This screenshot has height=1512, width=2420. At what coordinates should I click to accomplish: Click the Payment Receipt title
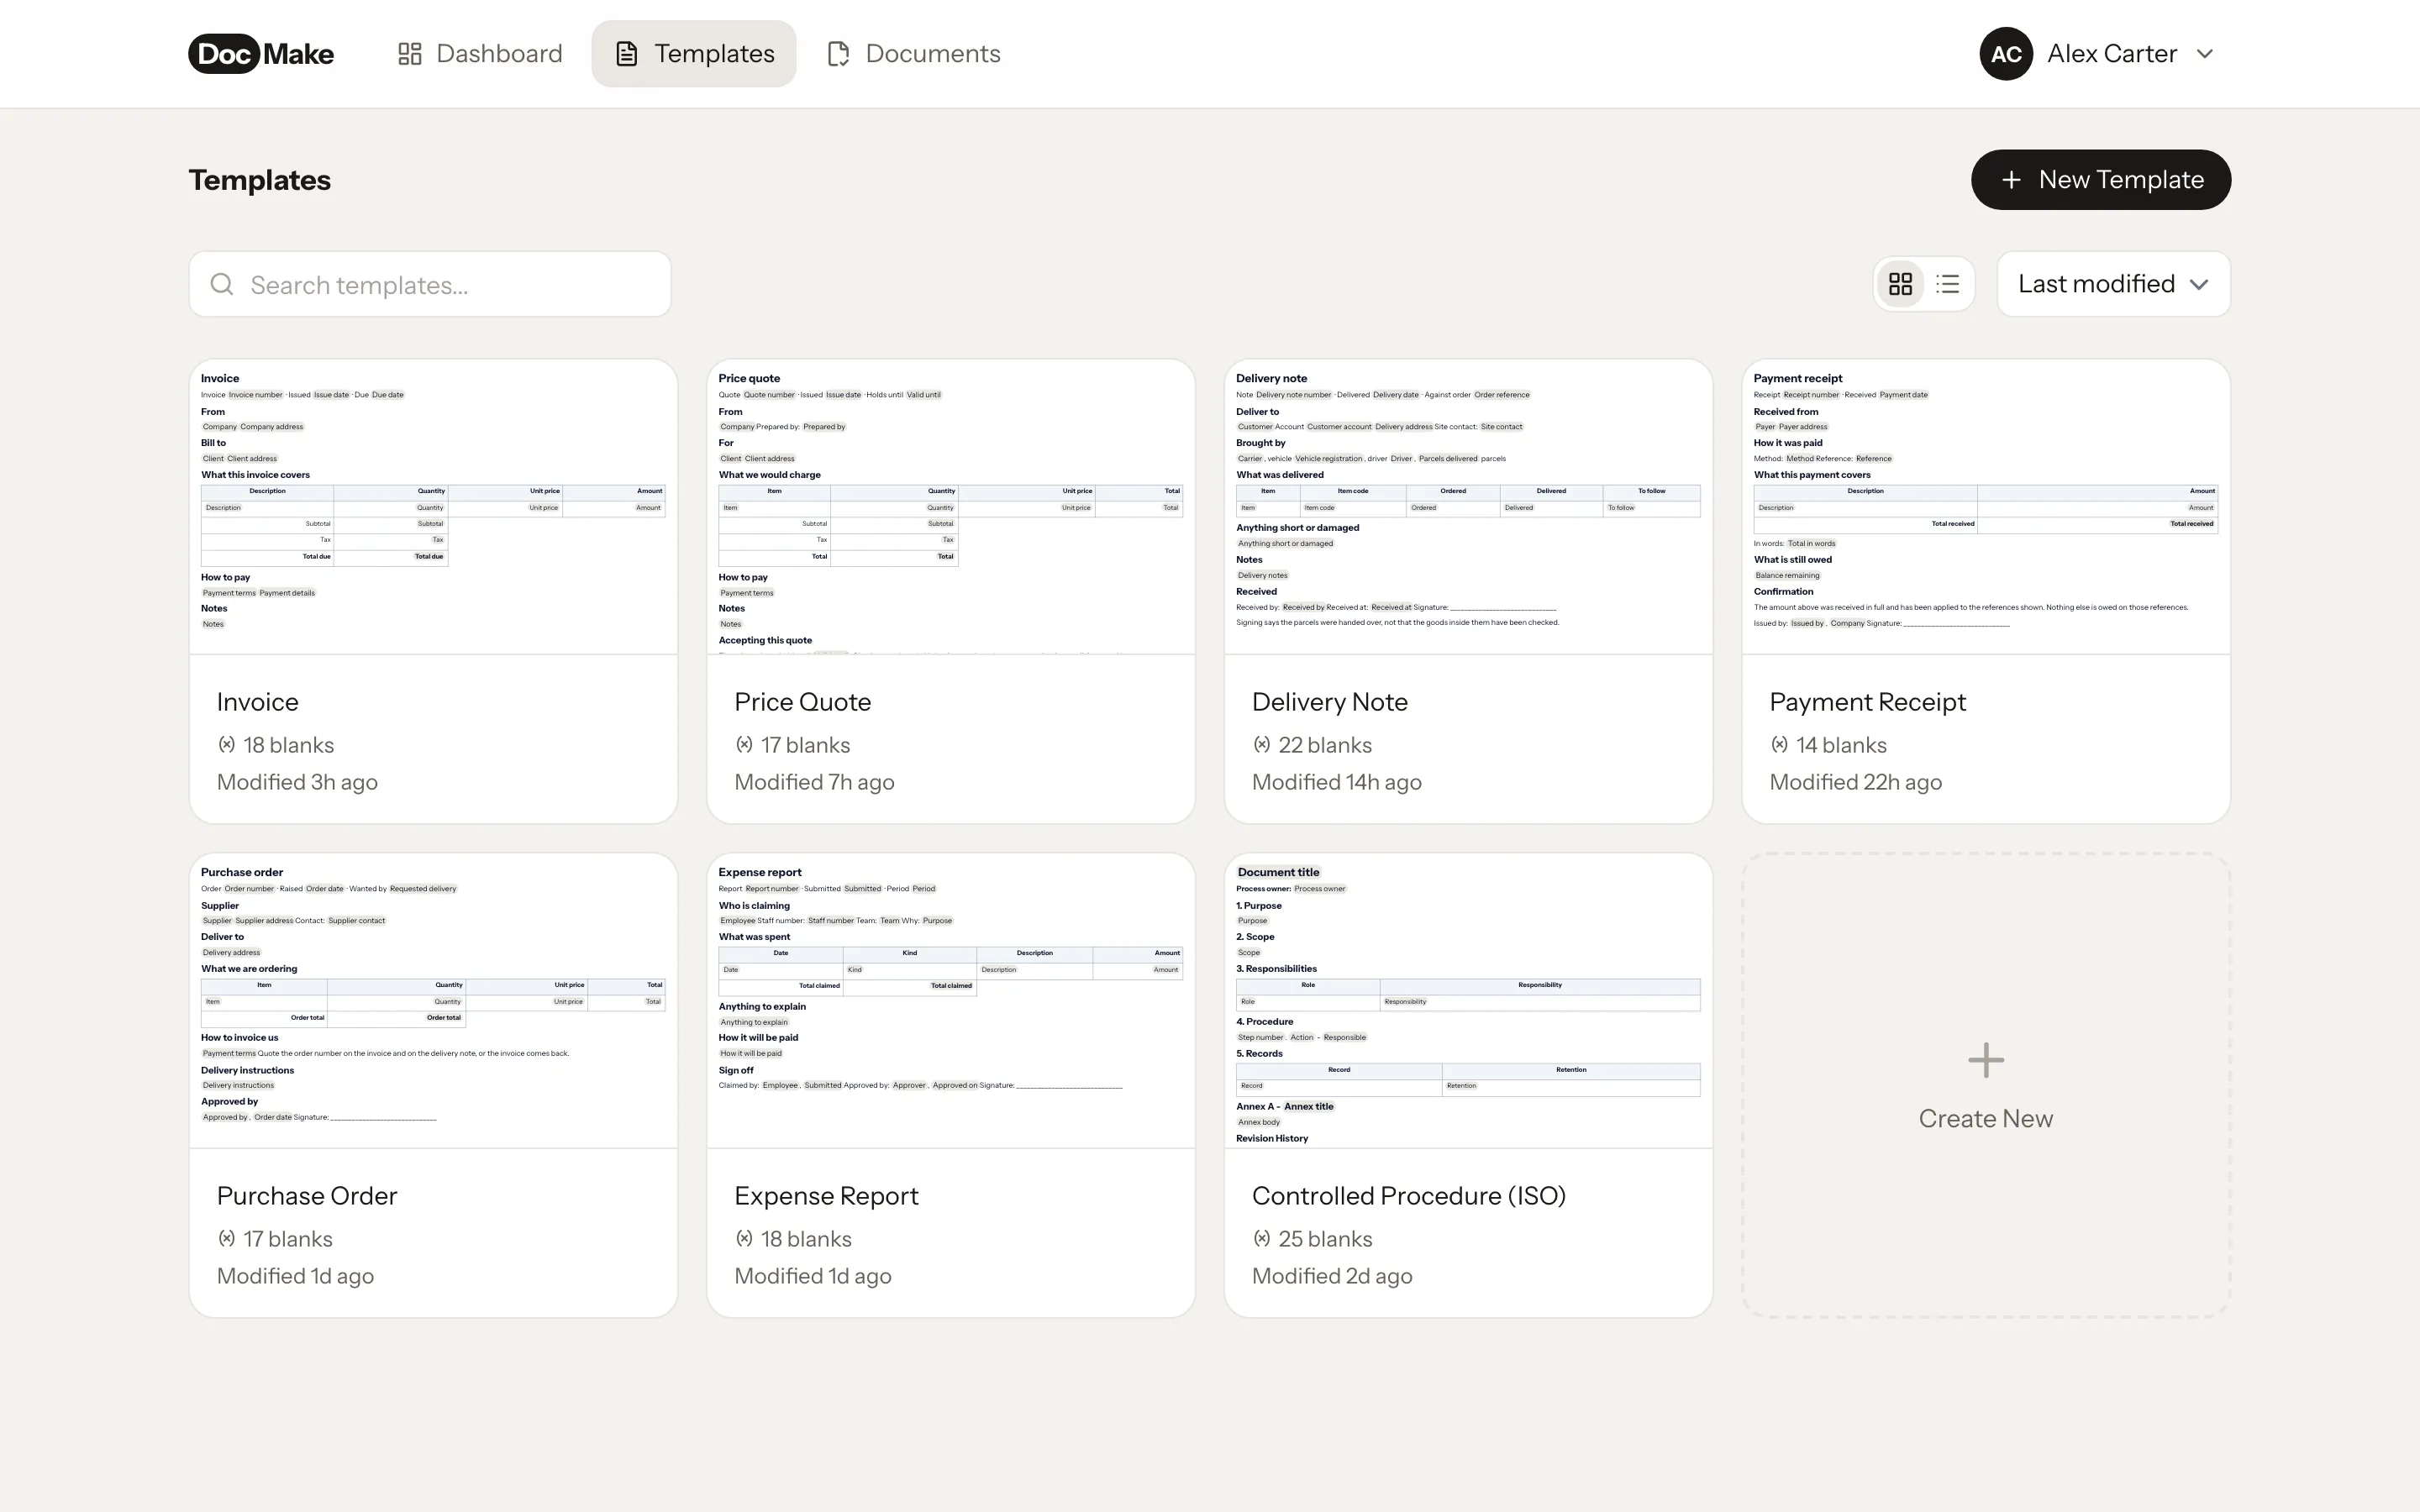point(1867,702)
